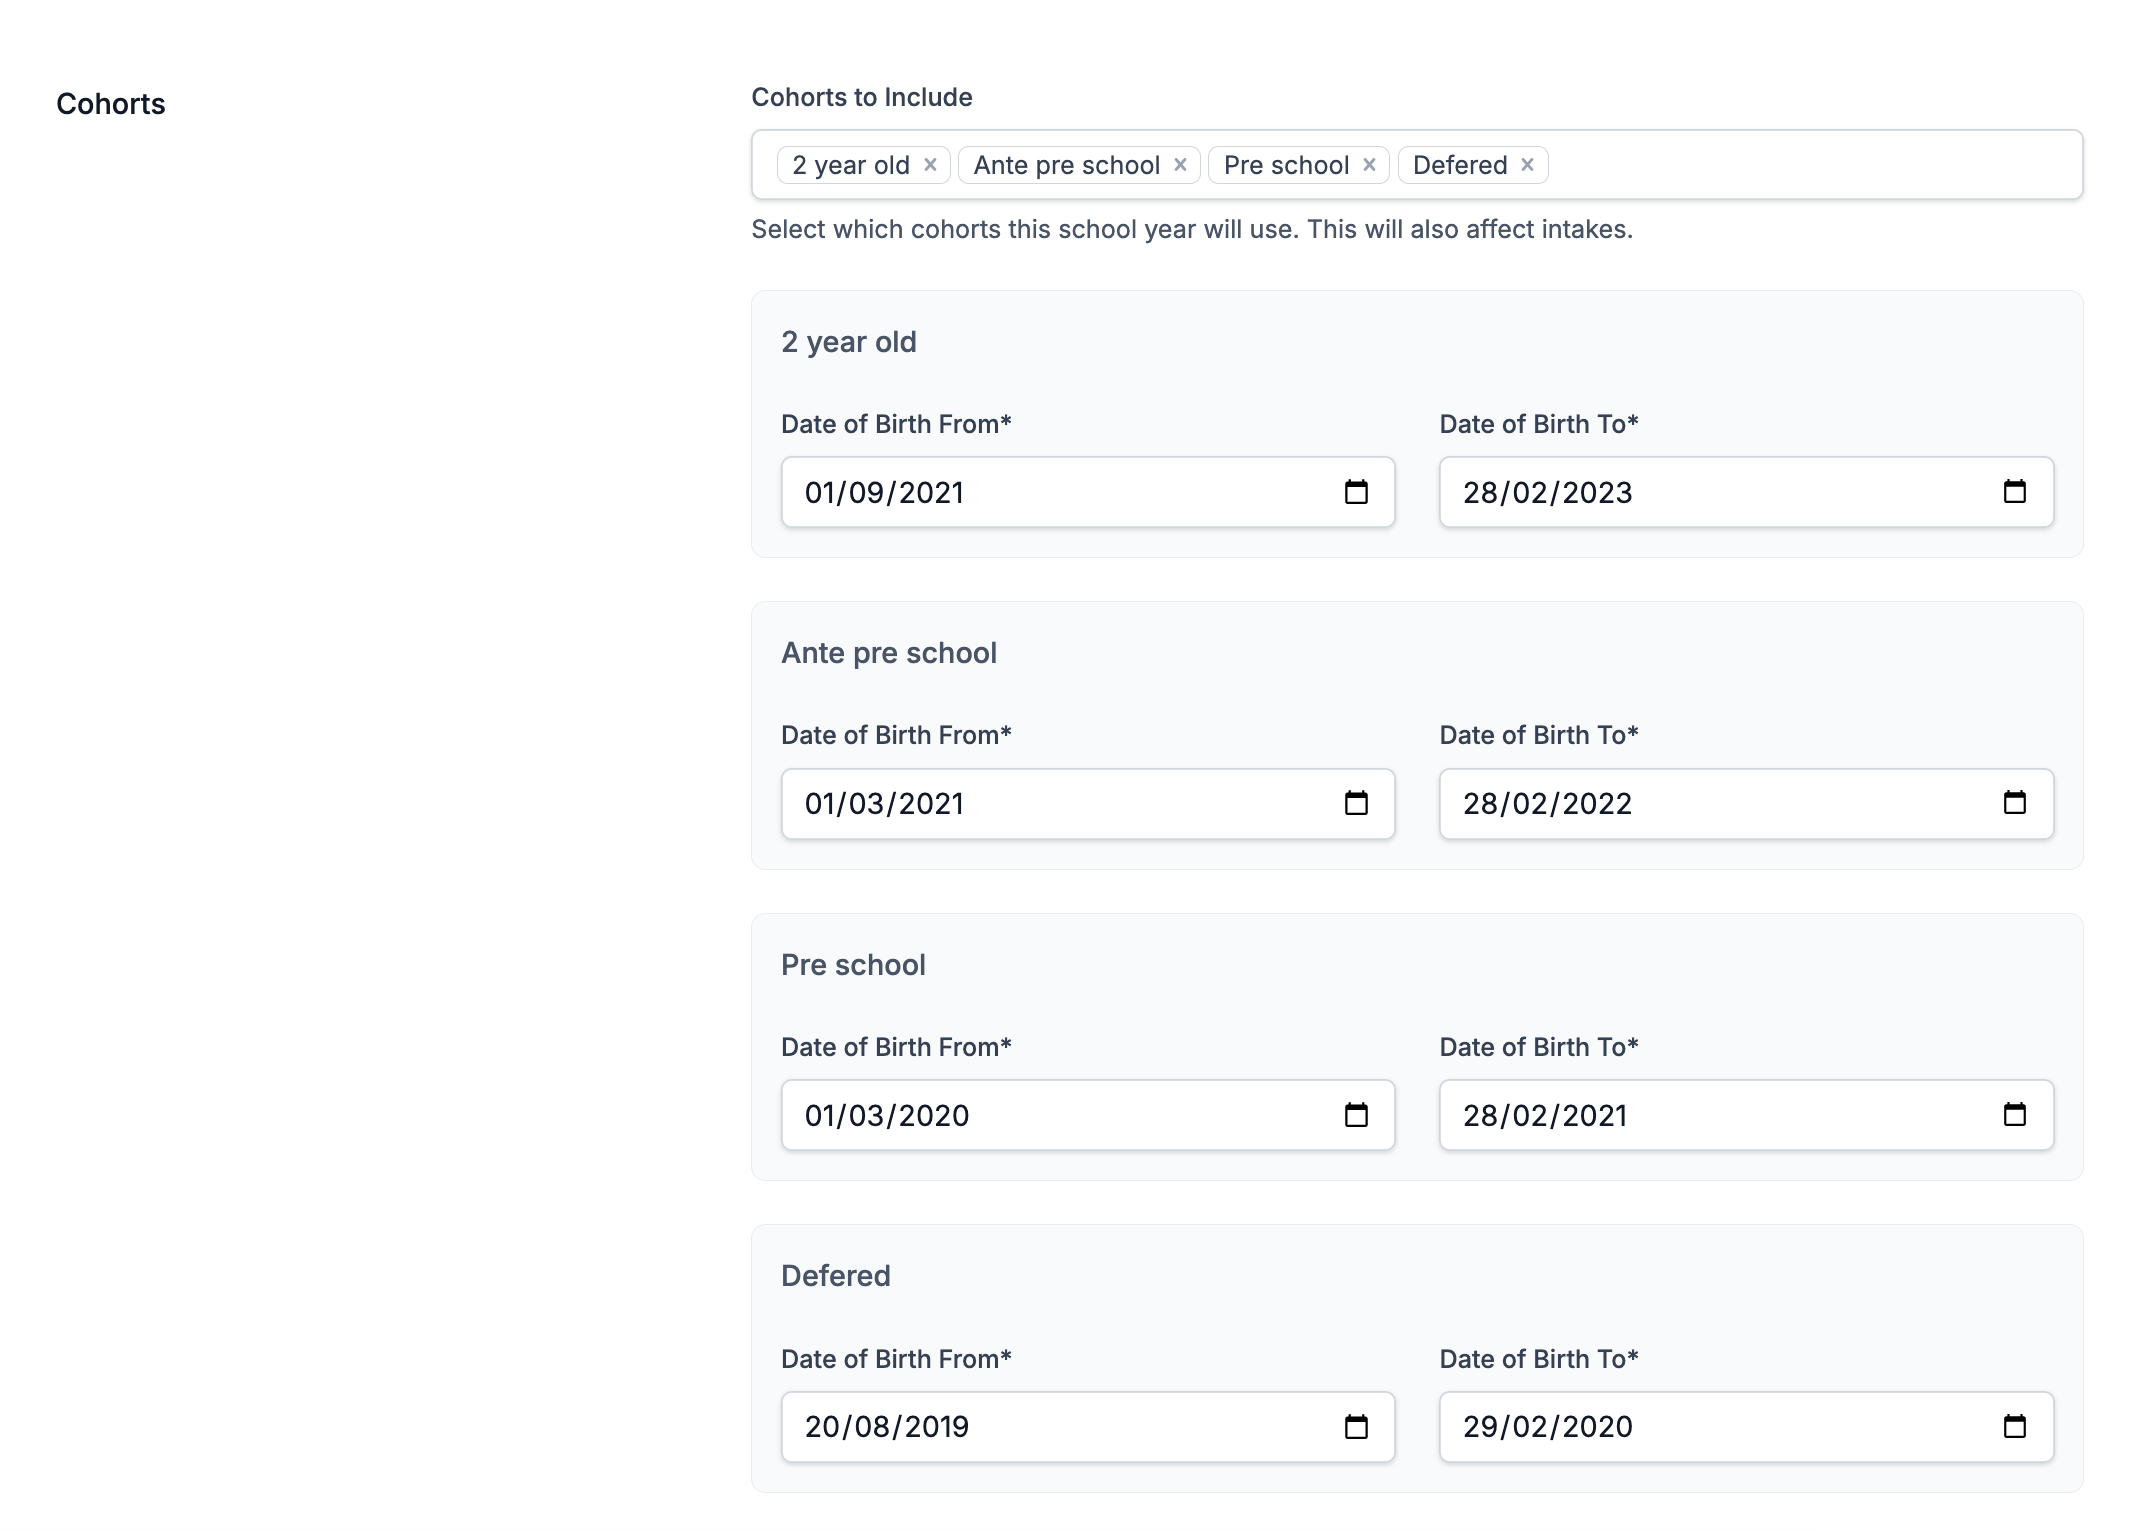Remove the 2 year old cohort tag

pyautogui.click(x=930, y=165)
